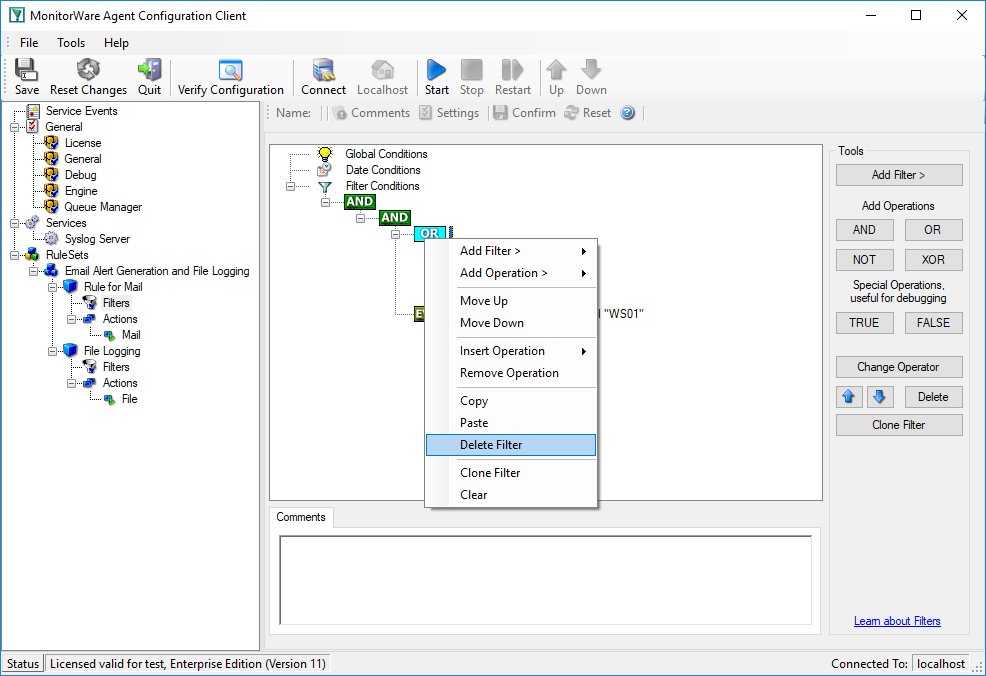Viewport: 986px width, 676px height.
Task: Choose Copy from the context menu
Action: tap(511, 401)
